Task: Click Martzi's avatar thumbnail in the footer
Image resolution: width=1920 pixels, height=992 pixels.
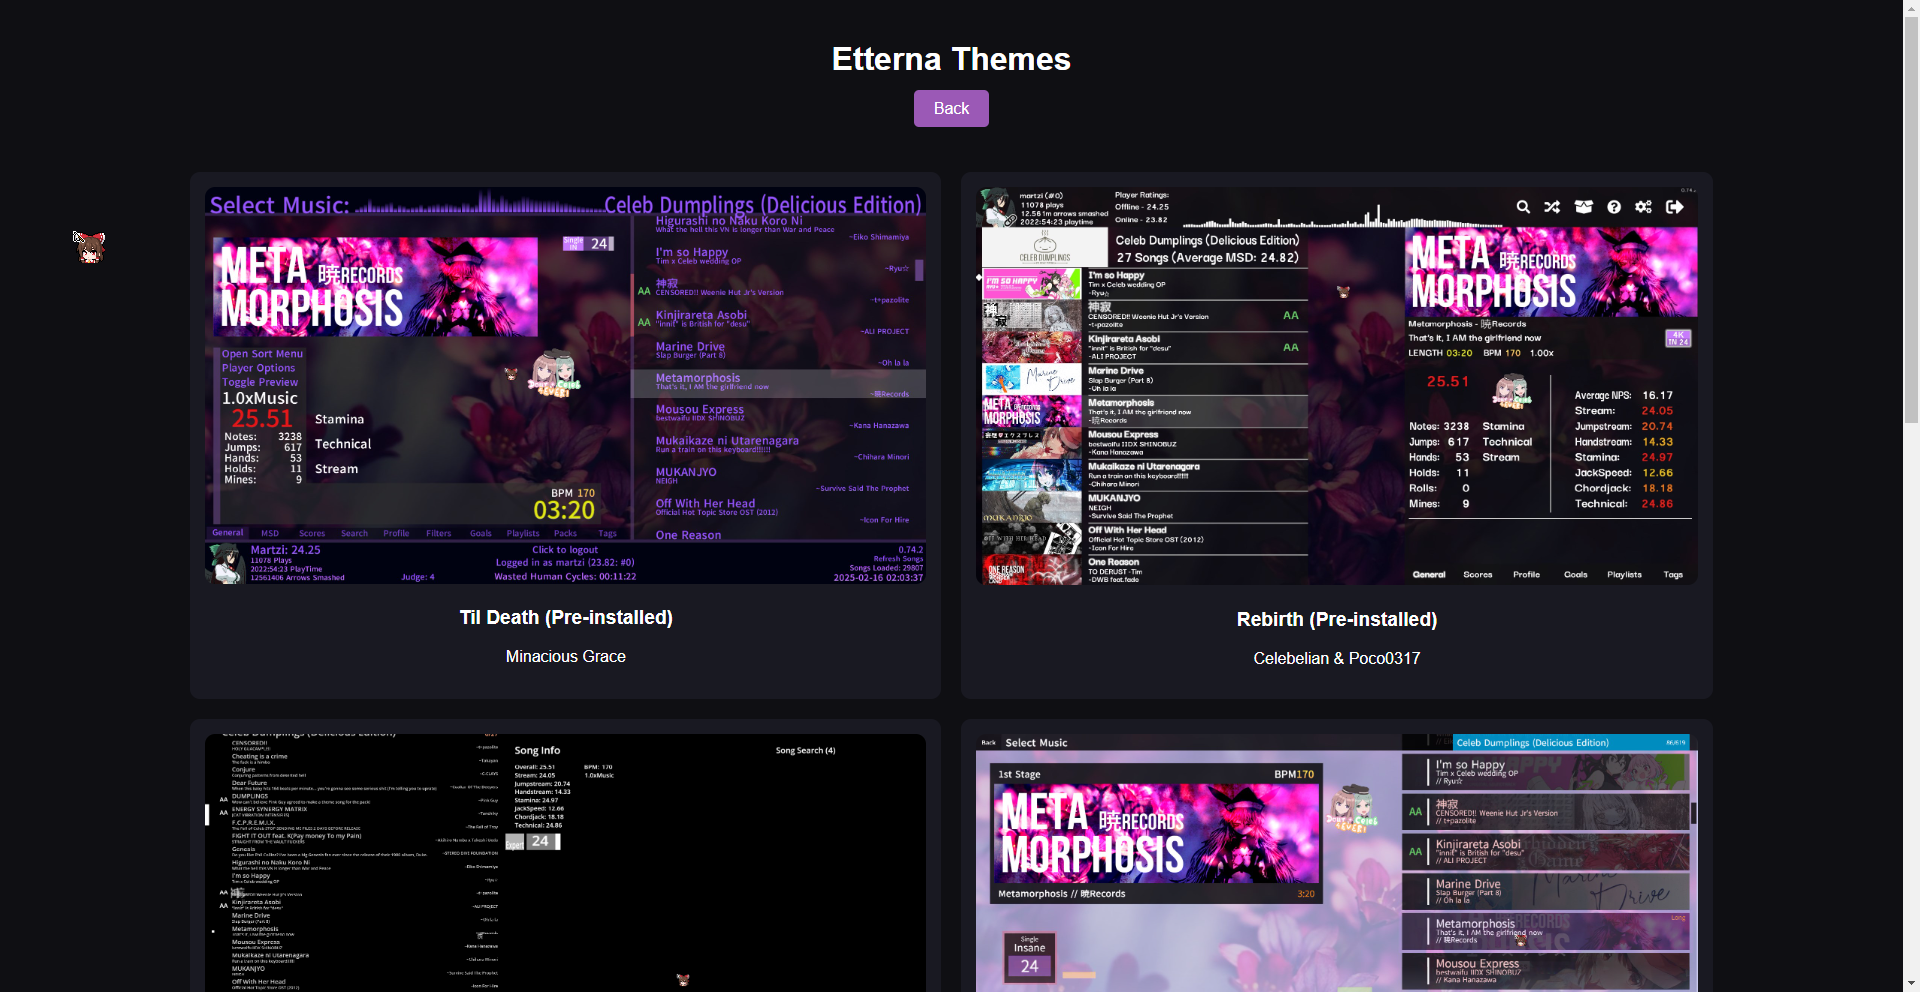Action: coord(225,563)
